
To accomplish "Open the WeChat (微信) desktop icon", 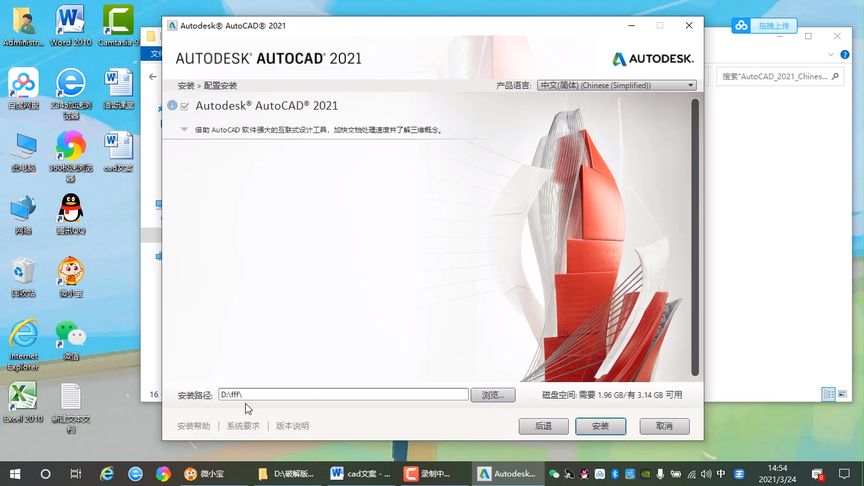I will click(x=71, y=340).
